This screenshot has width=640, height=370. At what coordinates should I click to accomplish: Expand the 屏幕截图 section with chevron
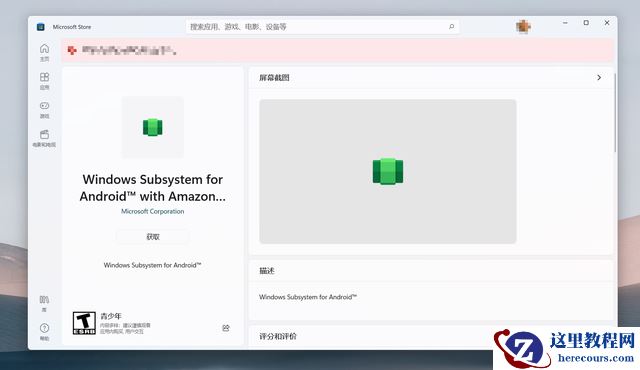tap(599, 78)
